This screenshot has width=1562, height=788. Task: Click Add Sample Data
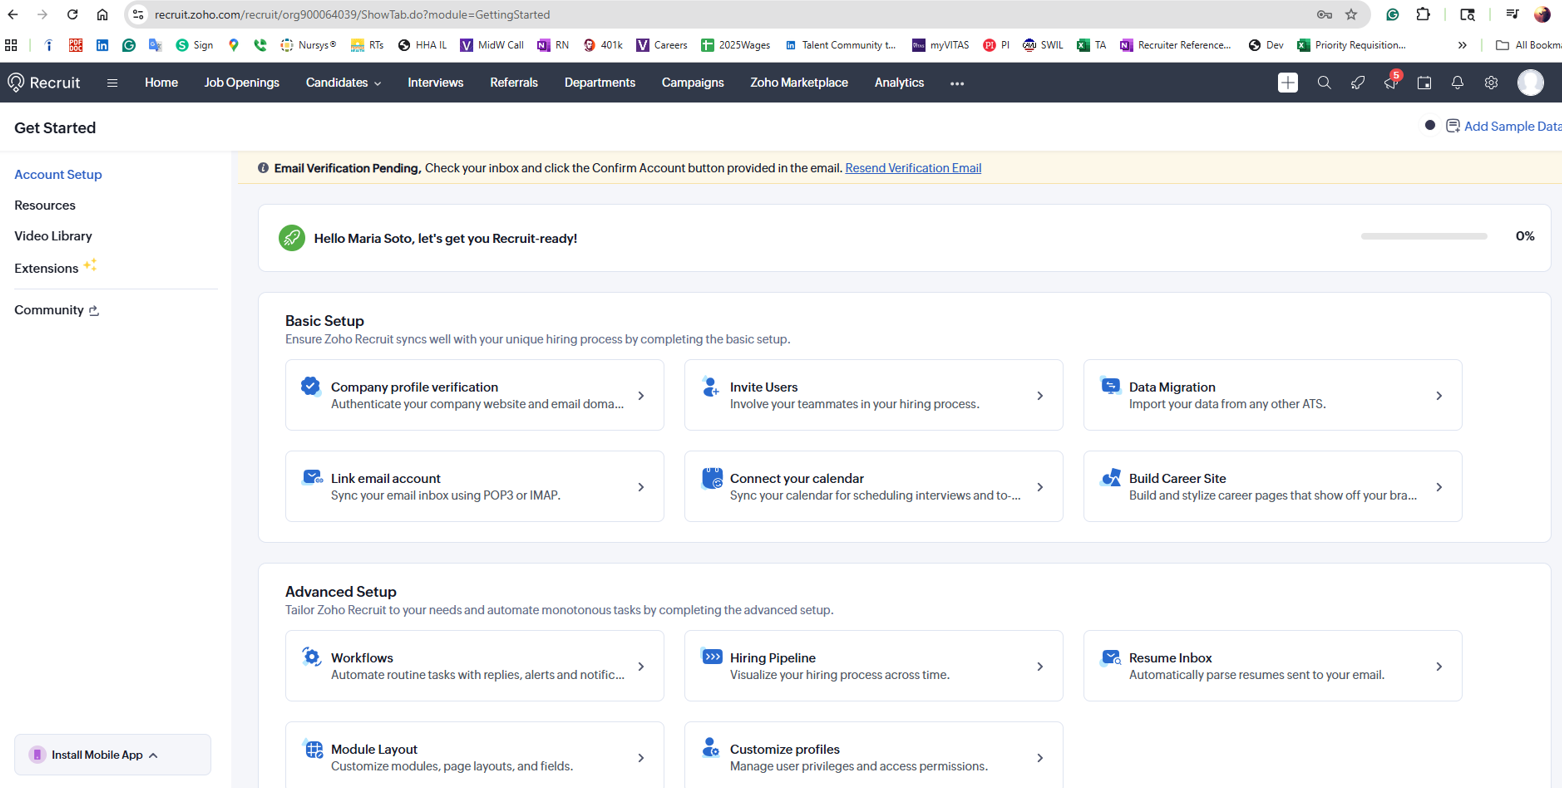[x=1503, y=126]
